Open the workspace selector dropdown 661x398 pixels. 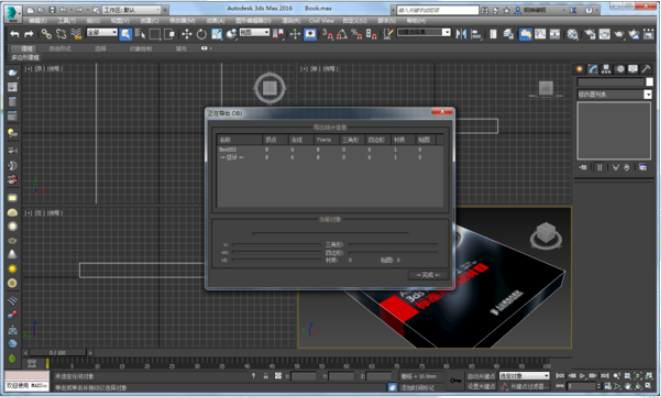pos(132,10)
